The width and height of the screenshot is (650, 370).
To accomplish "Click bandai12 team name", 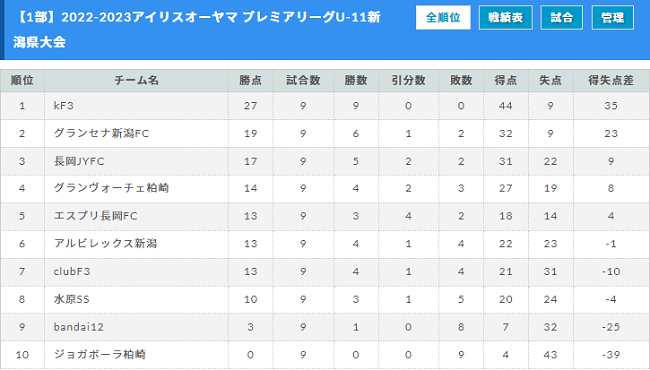I will pos(78,327).
